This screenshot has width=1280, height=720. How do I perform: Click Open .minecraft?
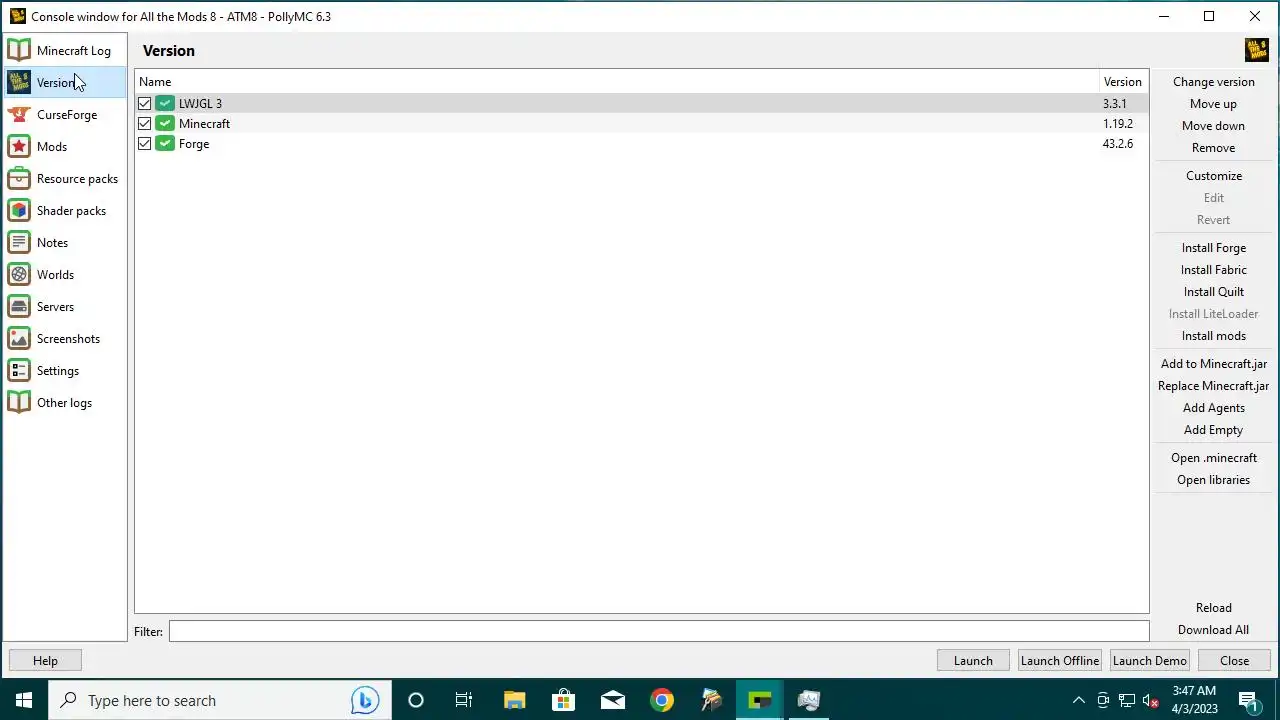(x=1213, y=458)
